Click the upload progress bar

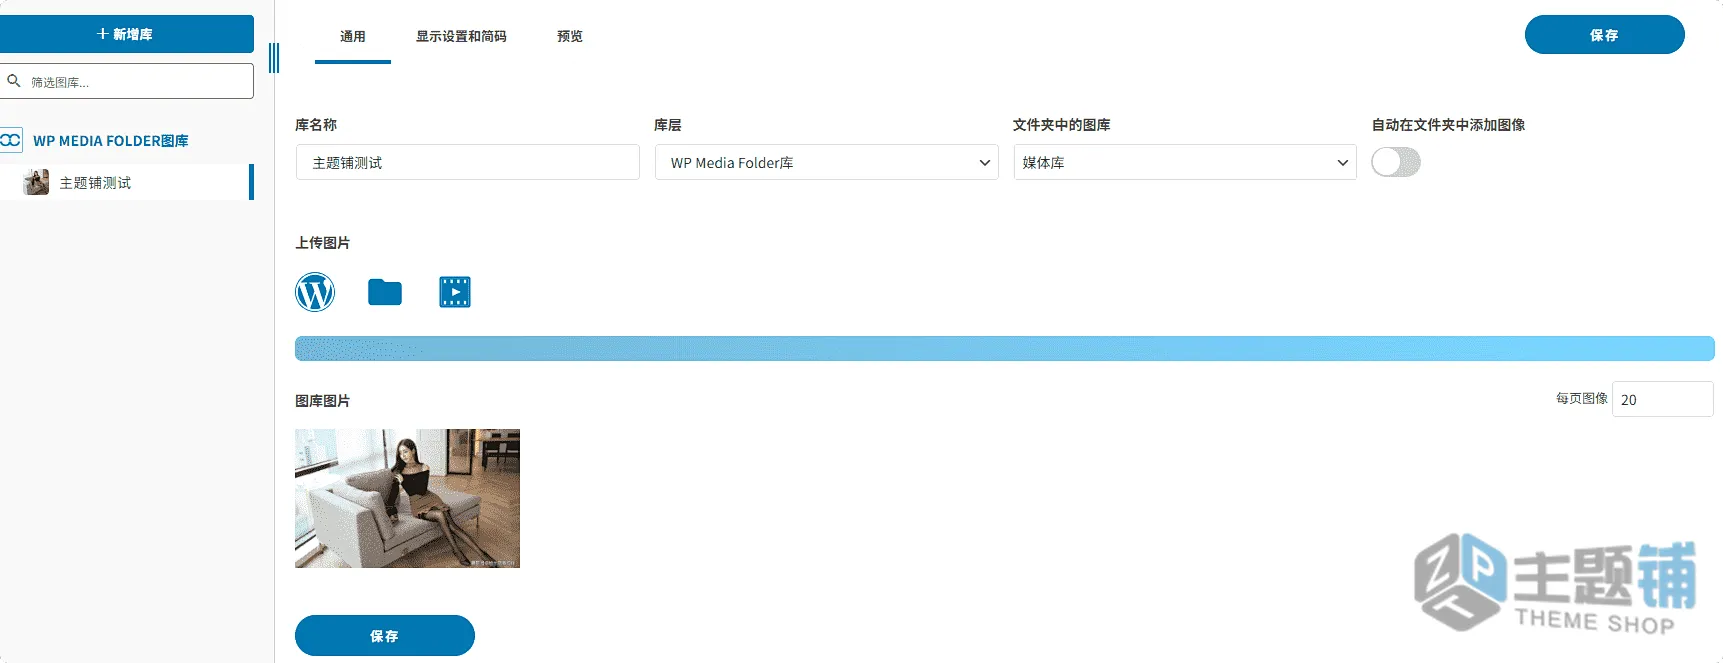pos(1005,348)
